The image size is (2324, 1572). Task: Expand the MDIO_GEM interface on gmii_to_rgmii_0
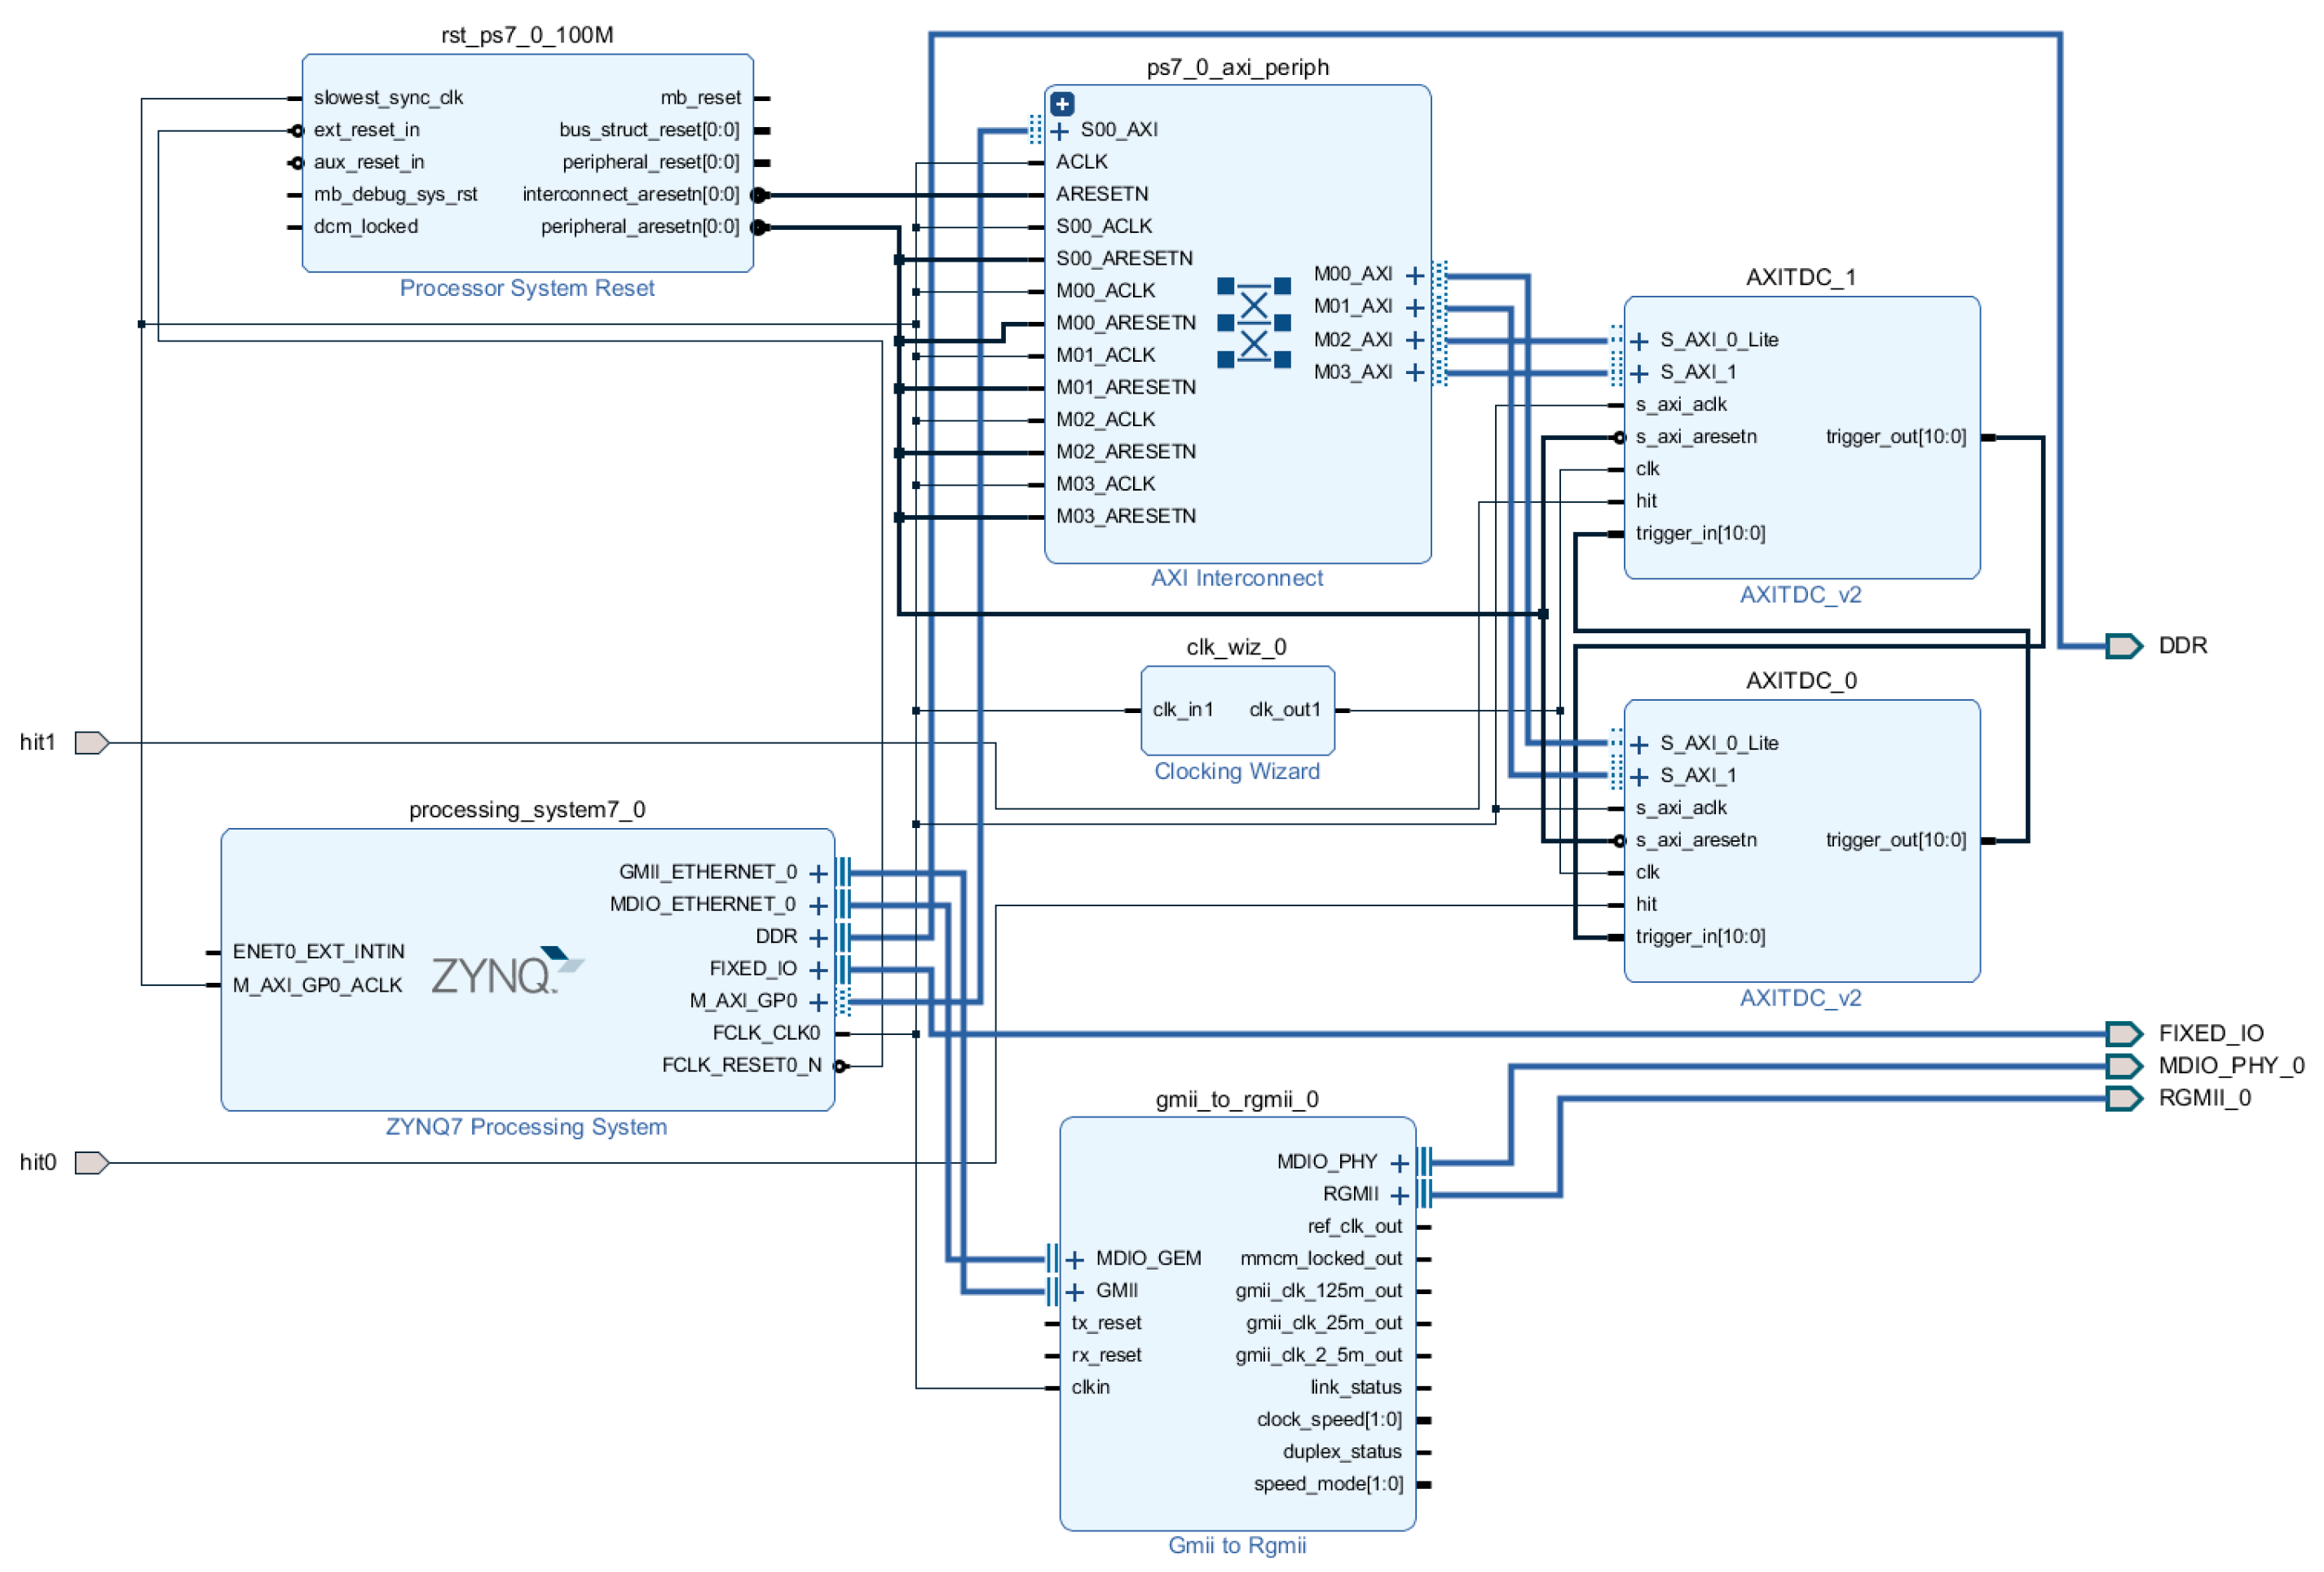(x=1075, y=1259)
